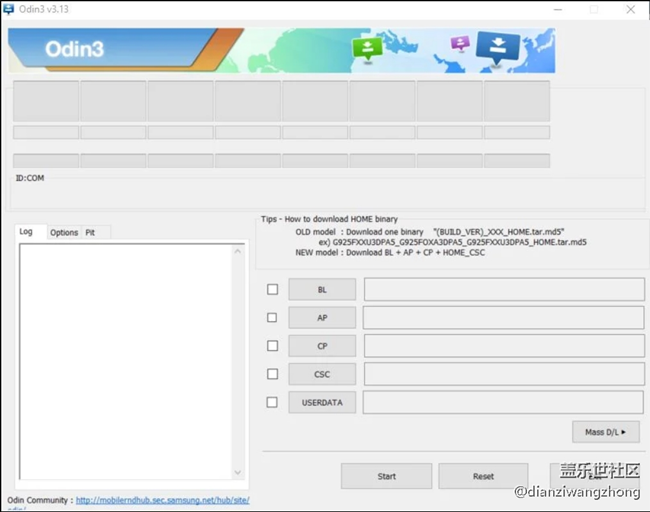Open the mobilerndhub Odin Community link

[162, 500]
